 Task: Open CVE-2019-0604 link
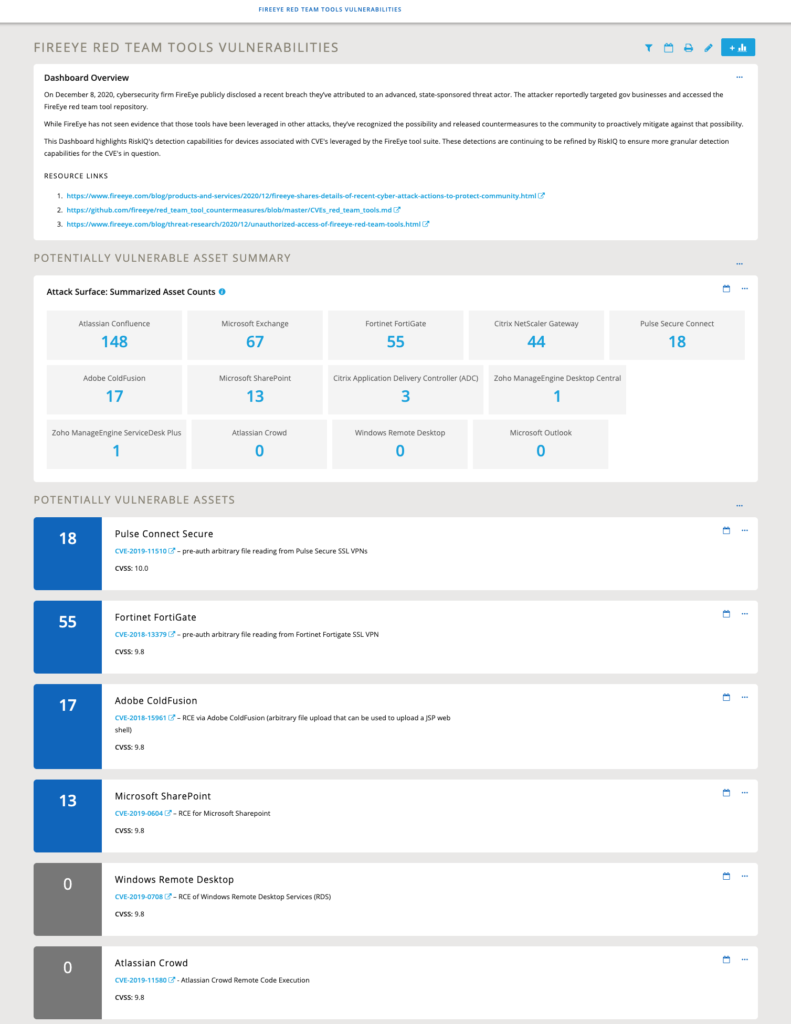coord(138,814)
